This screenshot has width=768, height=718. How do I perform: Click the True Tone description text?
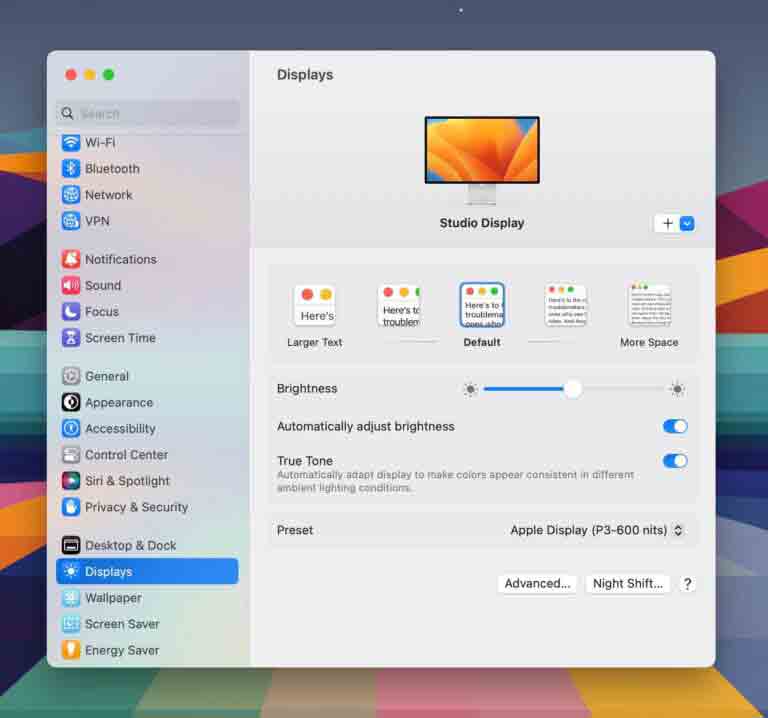click(x=456, y=481)
